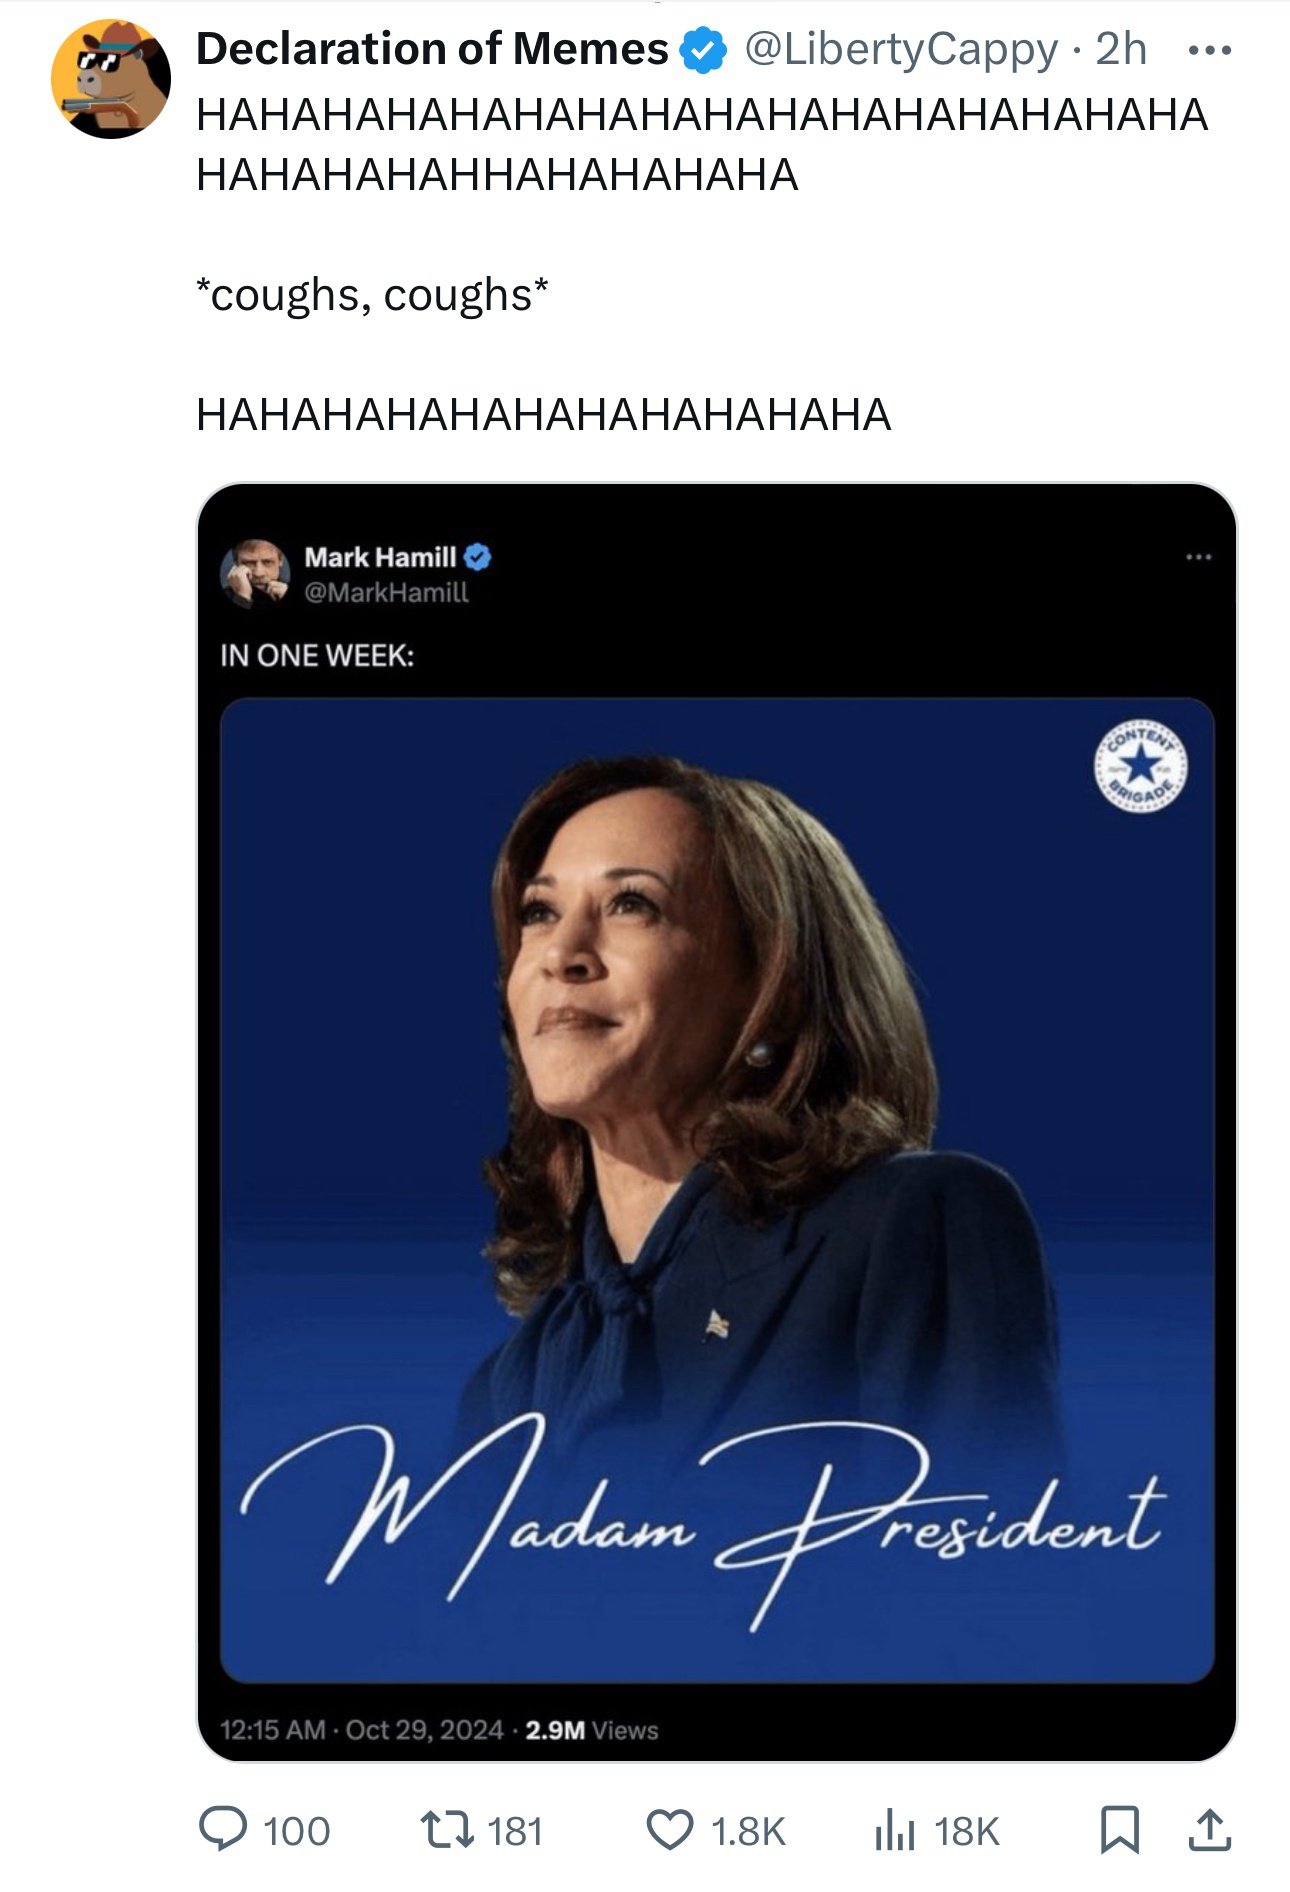The width and height of the screenshot is (1290, 1892).
Task: Open the @LibertyCappy handle link
Action: pyautogui.click(x=900, y=50)
